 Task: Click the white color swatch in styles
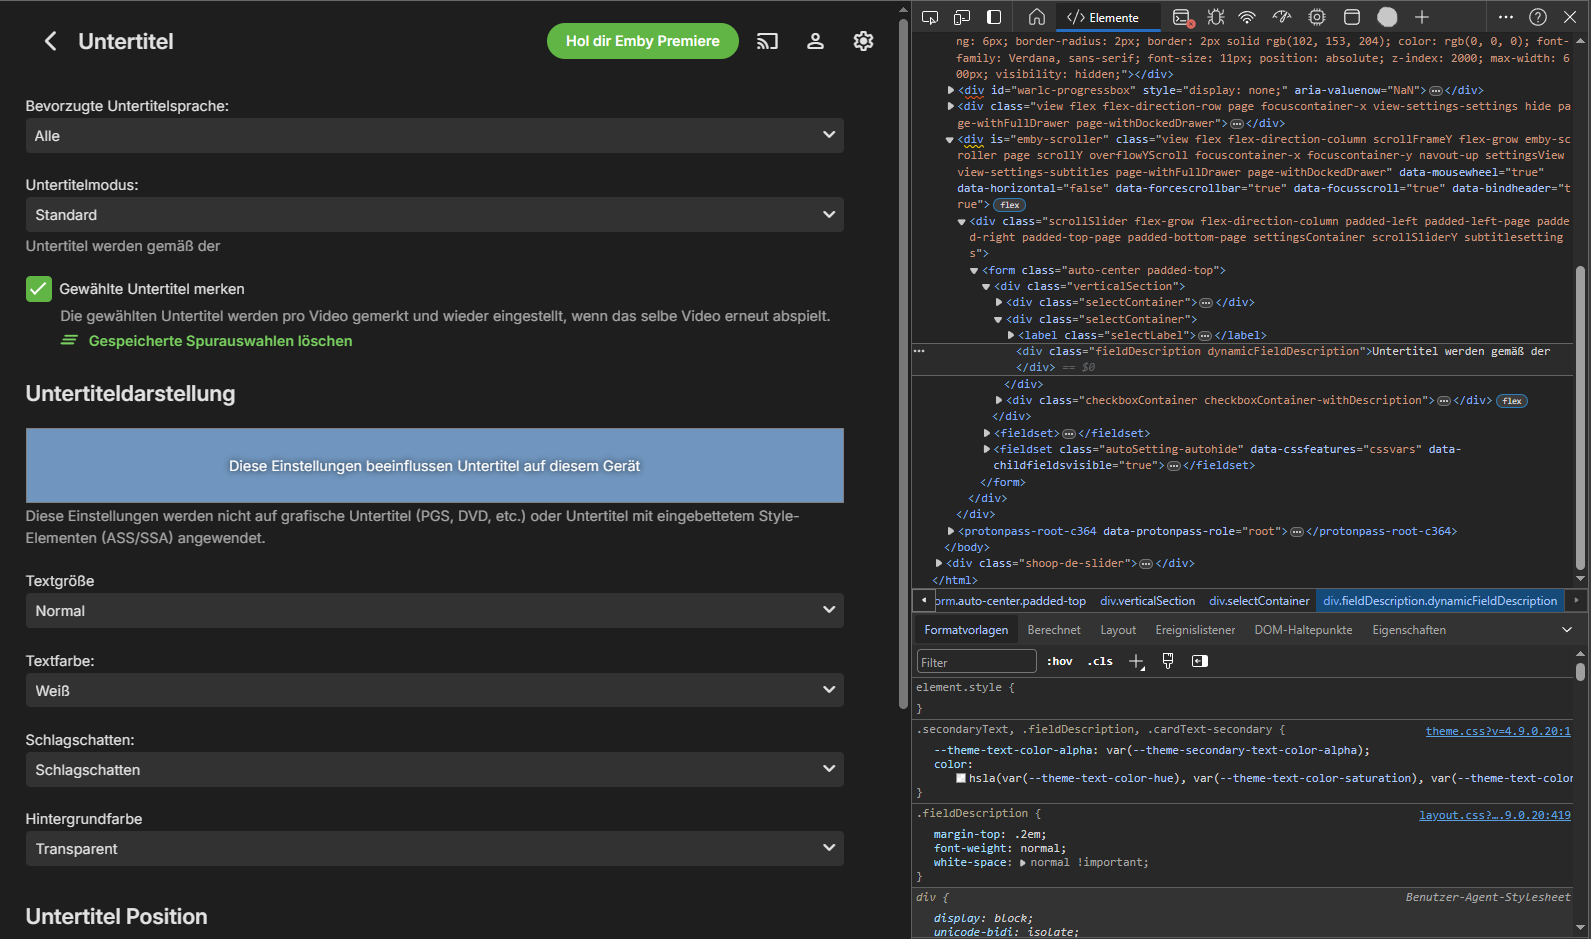[x=961, y=778]
